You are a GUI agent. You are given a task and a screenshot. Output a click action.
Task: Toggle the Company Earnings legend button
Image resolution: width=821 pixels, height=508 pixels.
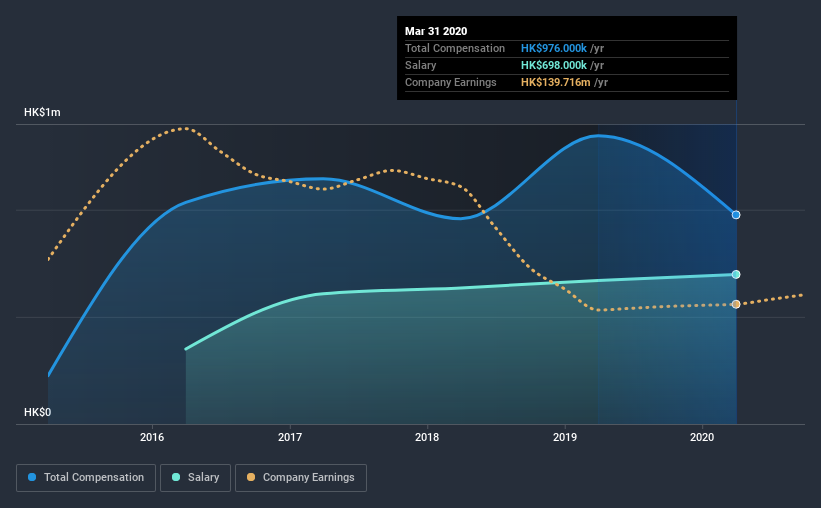301,478
